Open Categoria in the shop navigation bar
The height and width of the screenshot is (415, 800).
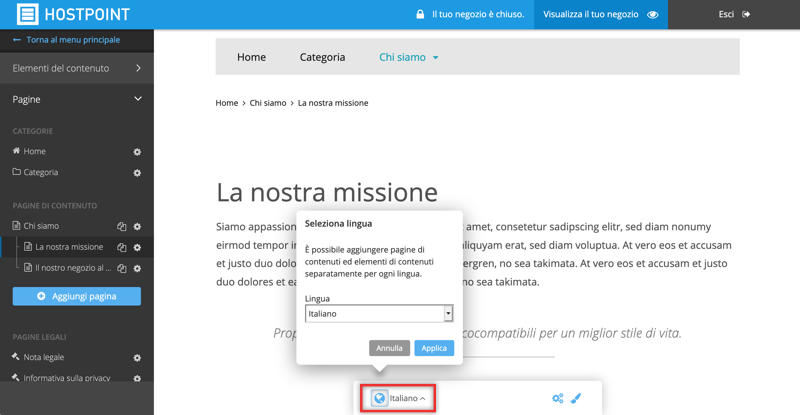point(322,57)
